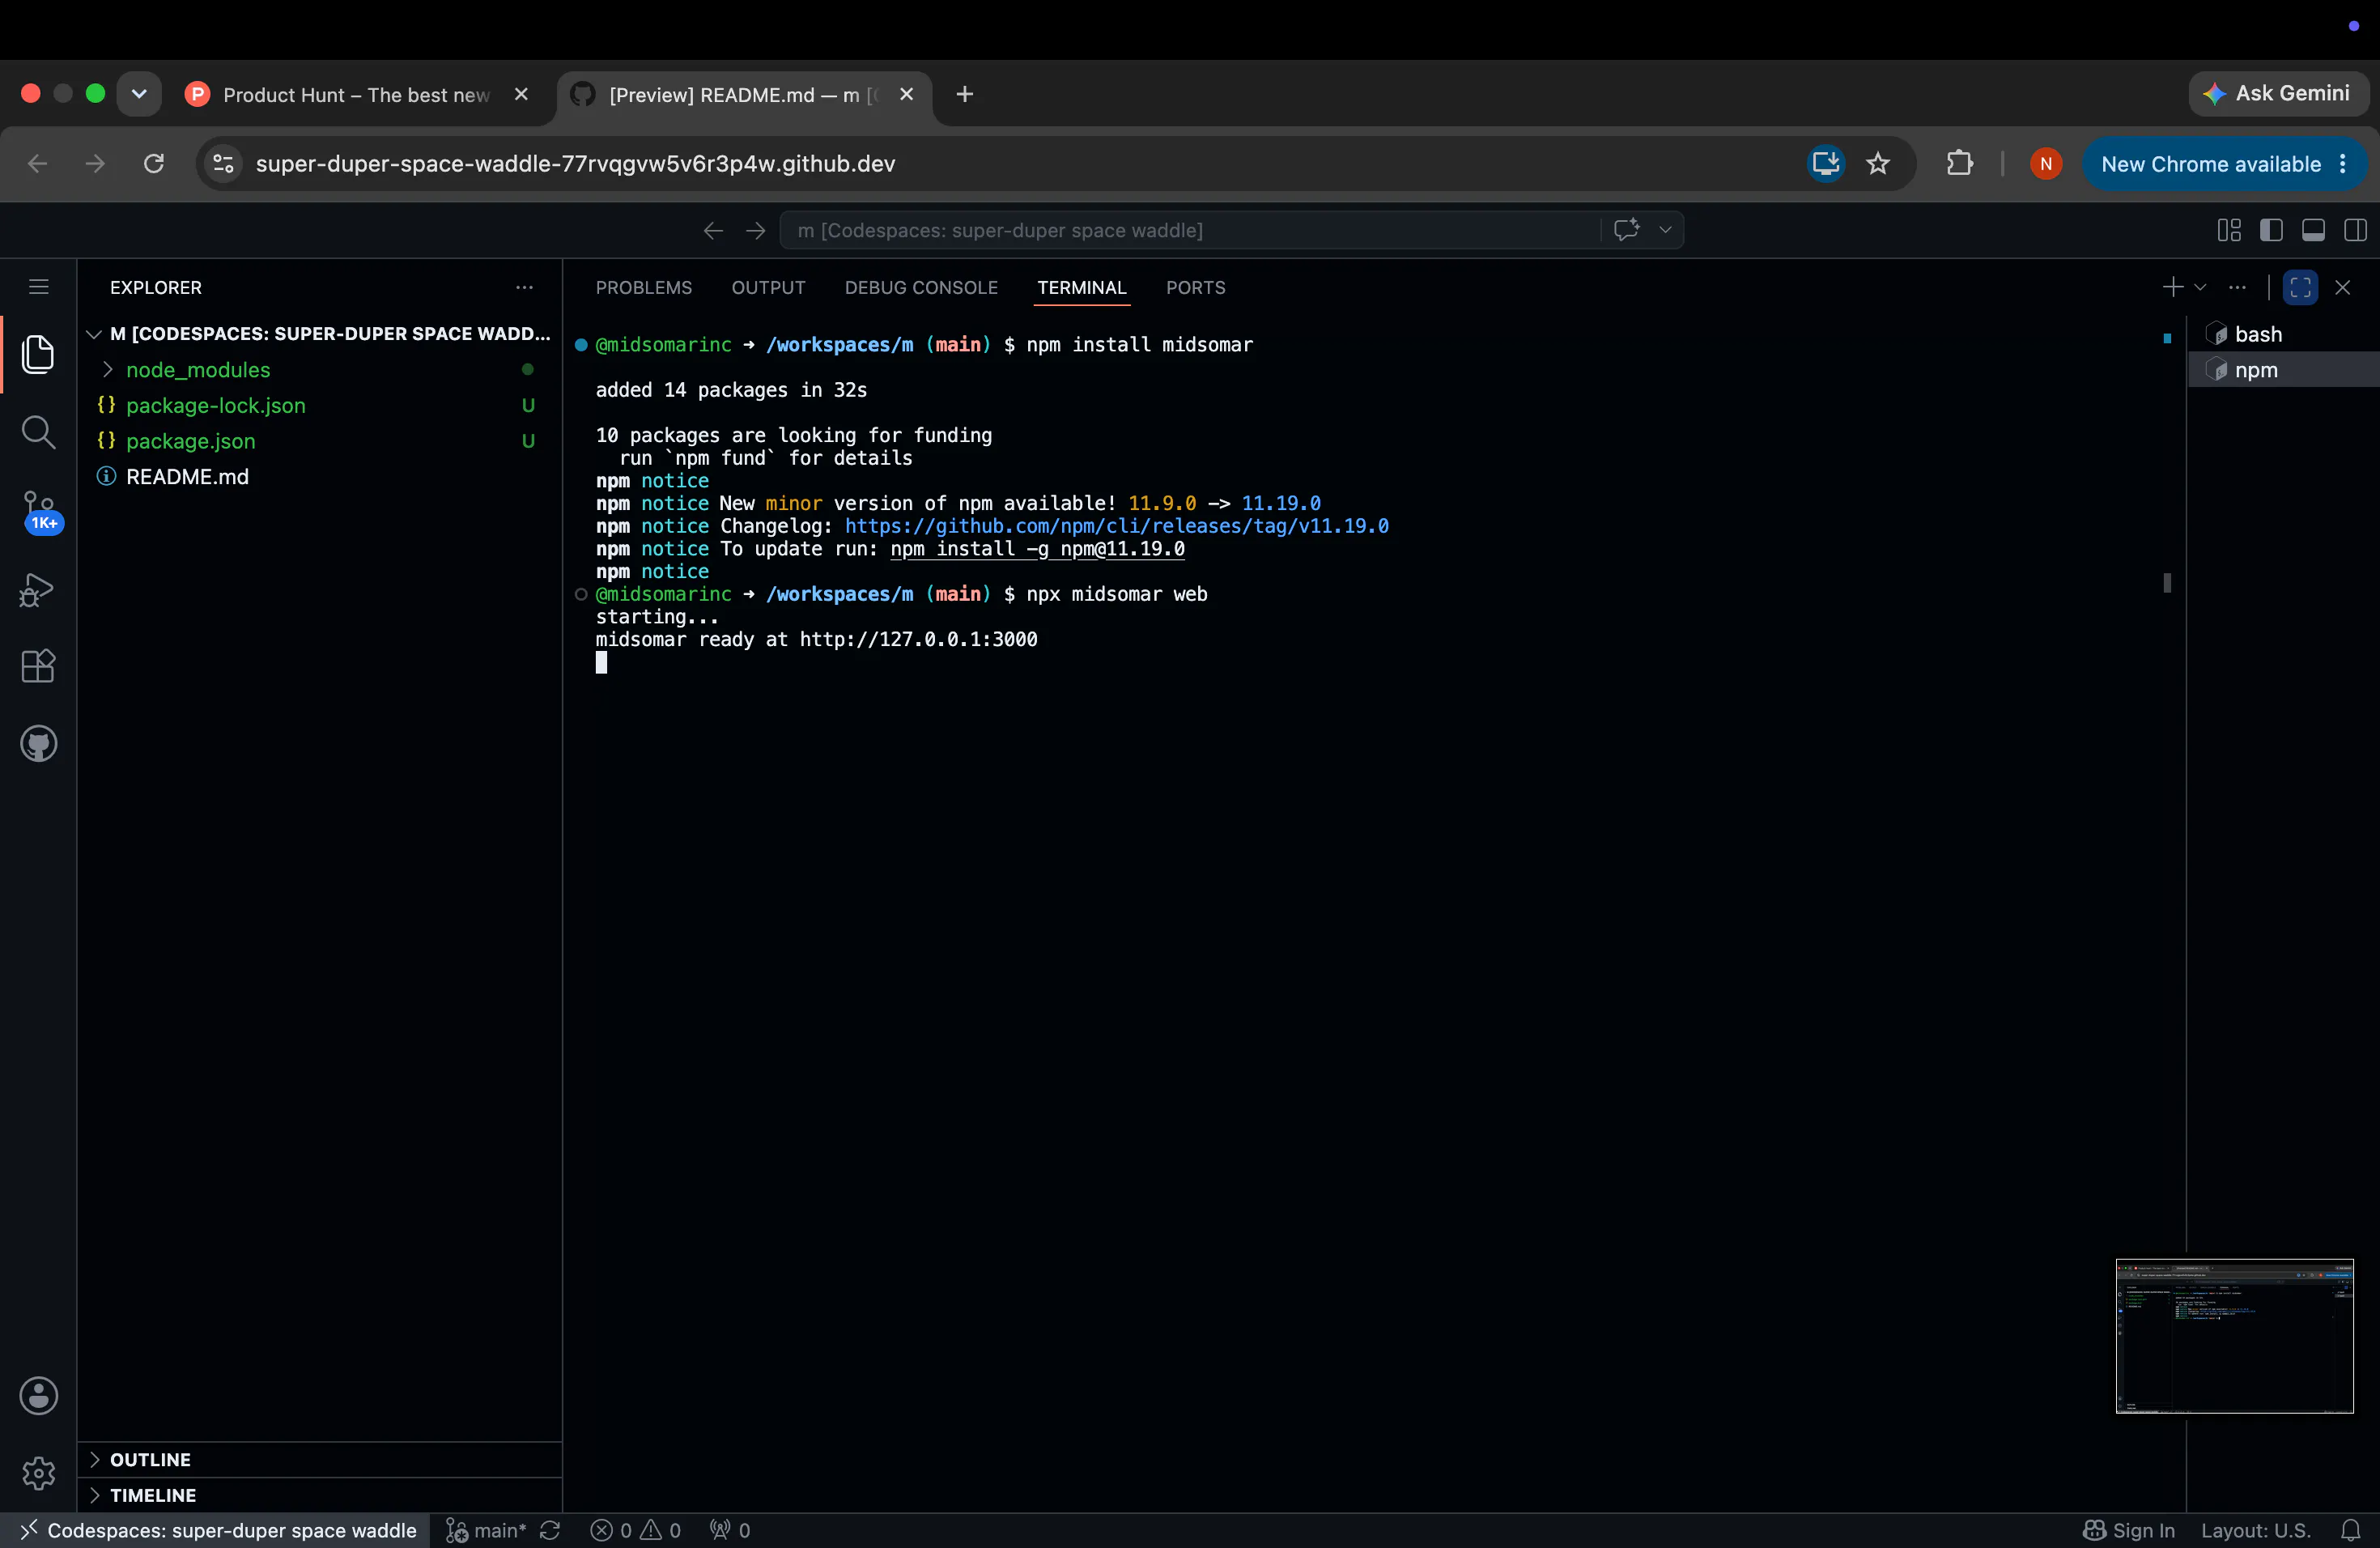Switch to Product Hunt browser tab
The image size is (2380, 1548).
point(355,95)
